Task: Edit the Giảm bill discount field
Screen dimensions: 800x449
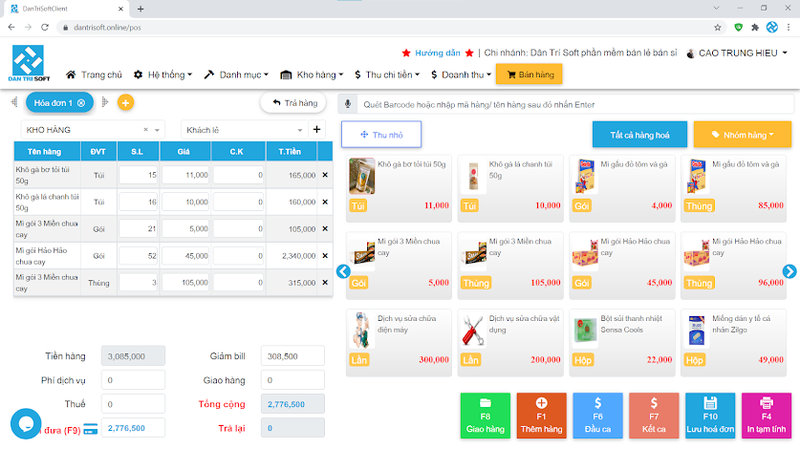Action: (292, 356)
